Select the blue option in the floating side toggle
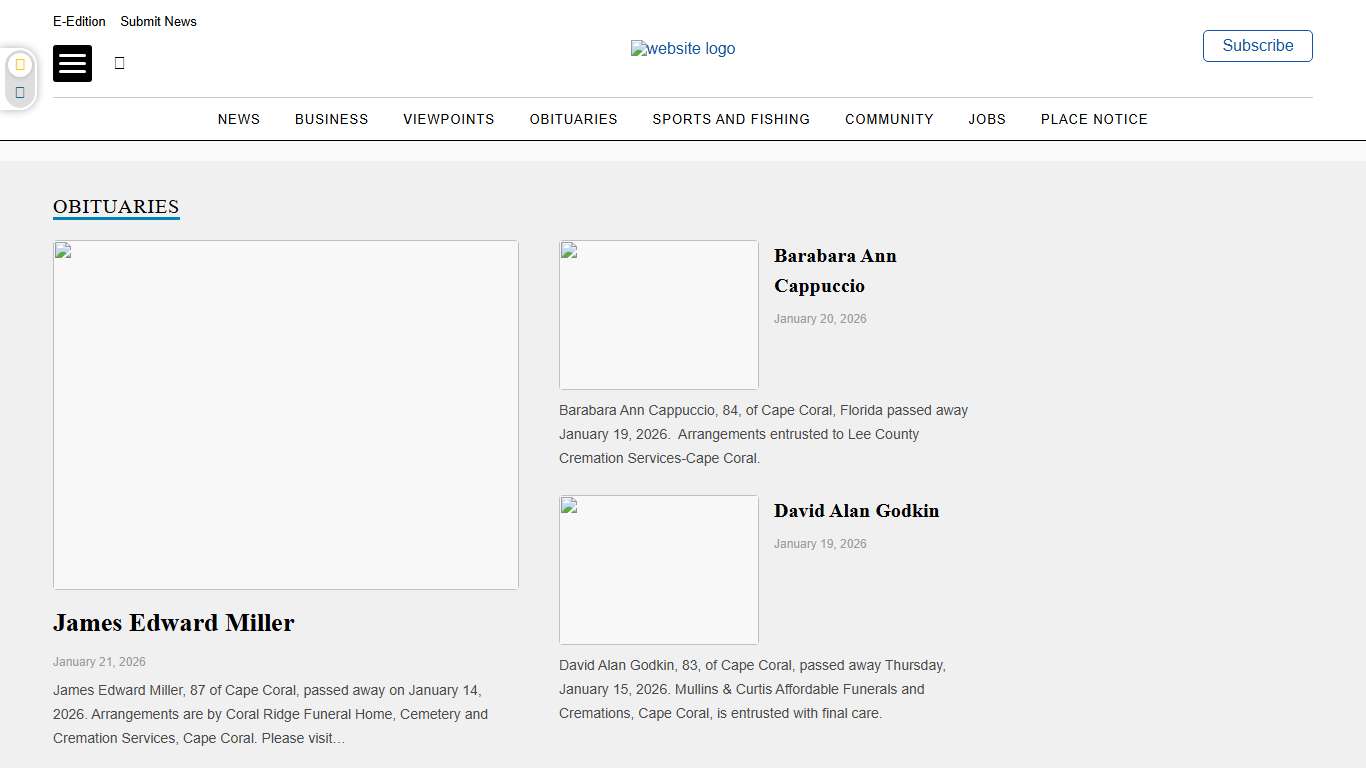Viewport: 1366px width, 768px height. pyautogui.click(x=20, y=92)
